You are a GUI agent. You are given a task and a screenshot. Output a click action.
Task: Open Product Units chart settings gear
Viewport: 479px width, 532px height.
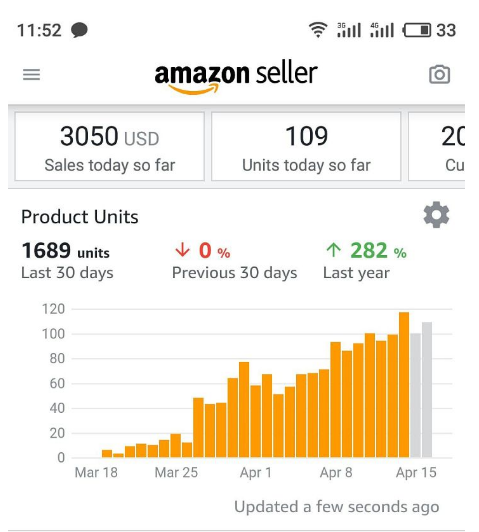click(436, 215)
